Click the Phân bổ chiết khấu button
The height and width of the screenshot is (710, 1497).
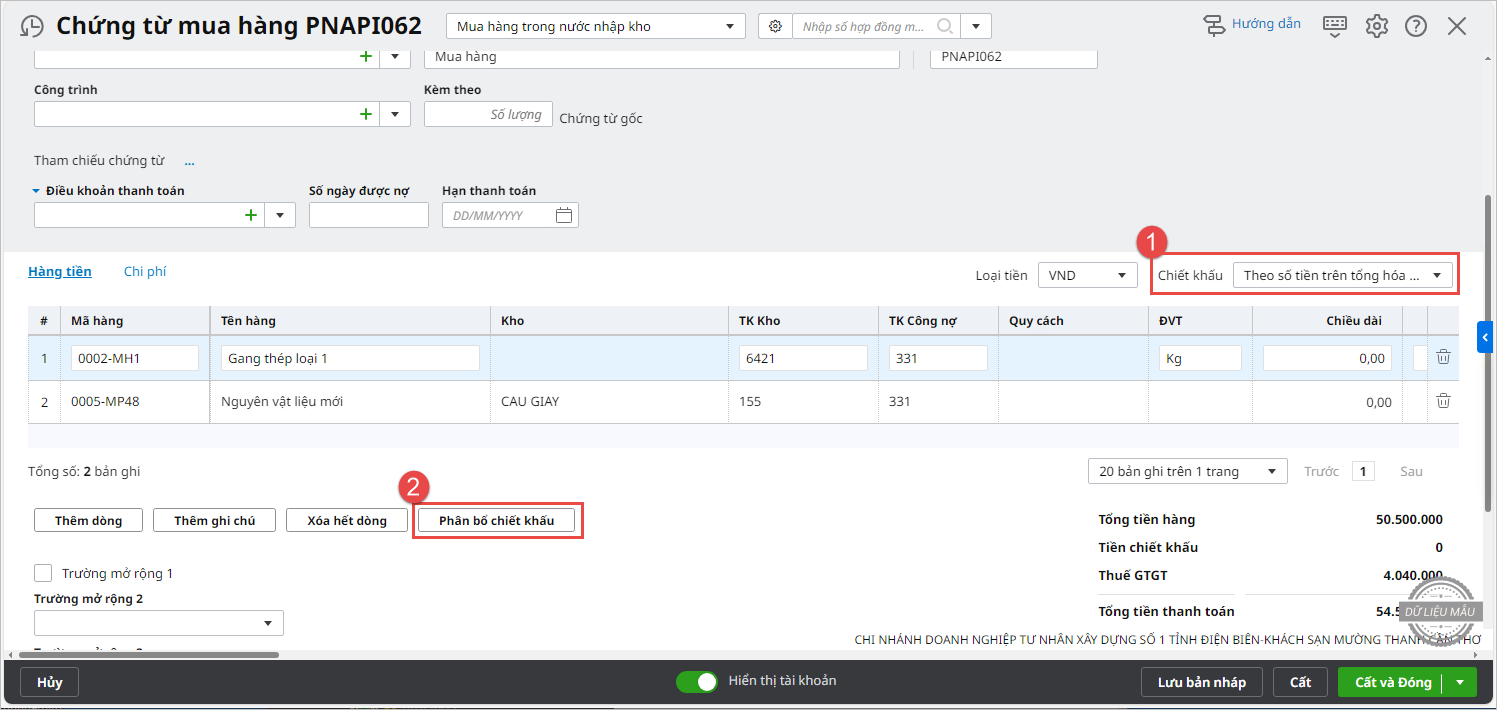point(496,520)
